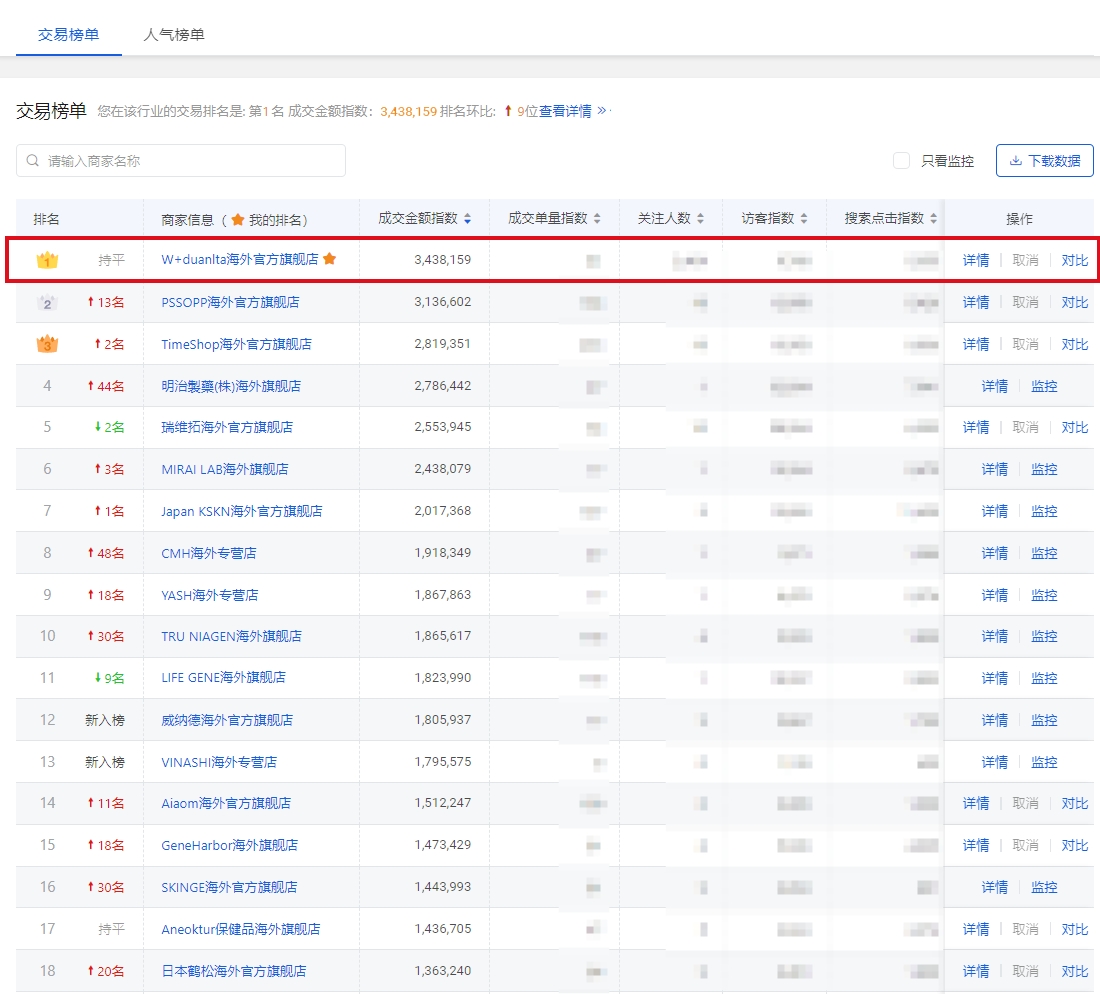Open 日本鹤松海外官方旗舰店 store link

[x=234, y=971]
